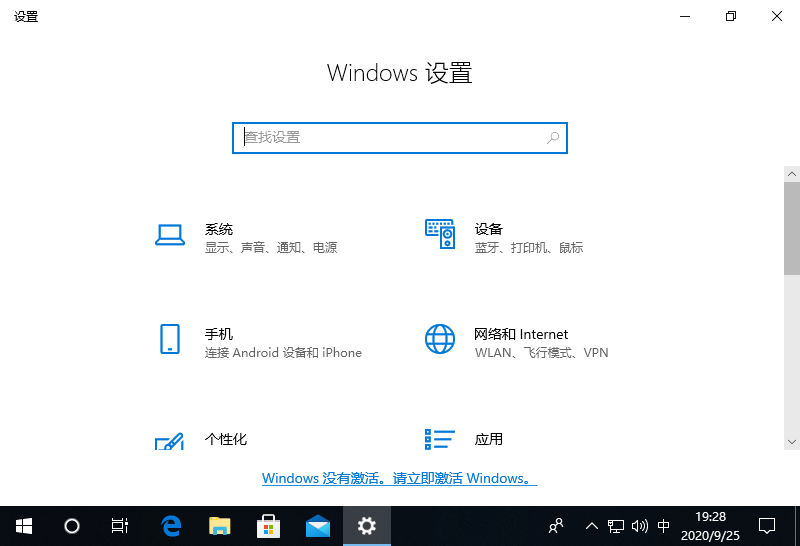Click the scrollbar up arrow

[792, 174]
